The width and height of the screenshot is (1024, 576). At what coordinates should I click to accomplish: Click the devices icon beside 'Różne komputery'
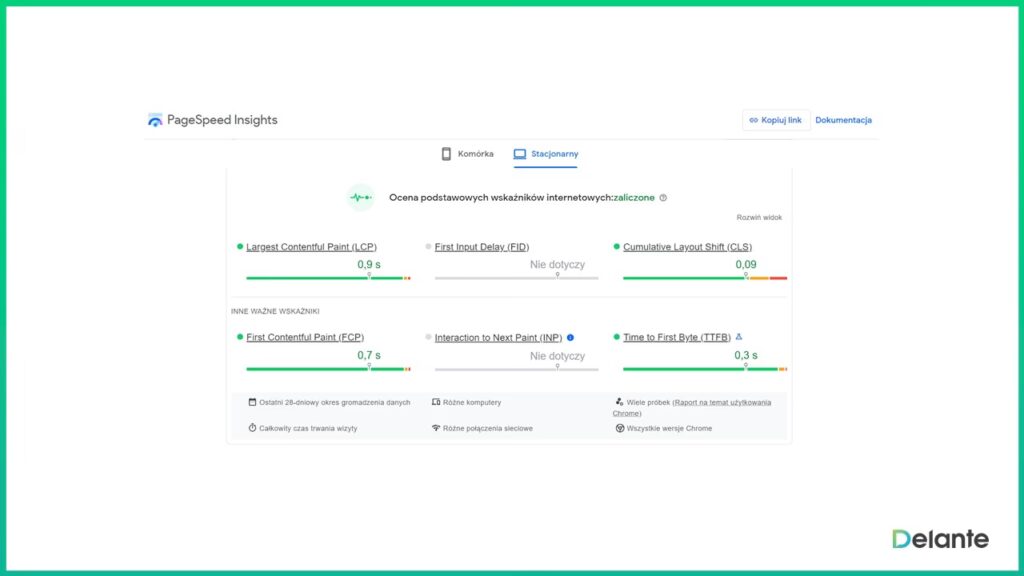pyautogui.click(x=436, y=402)
